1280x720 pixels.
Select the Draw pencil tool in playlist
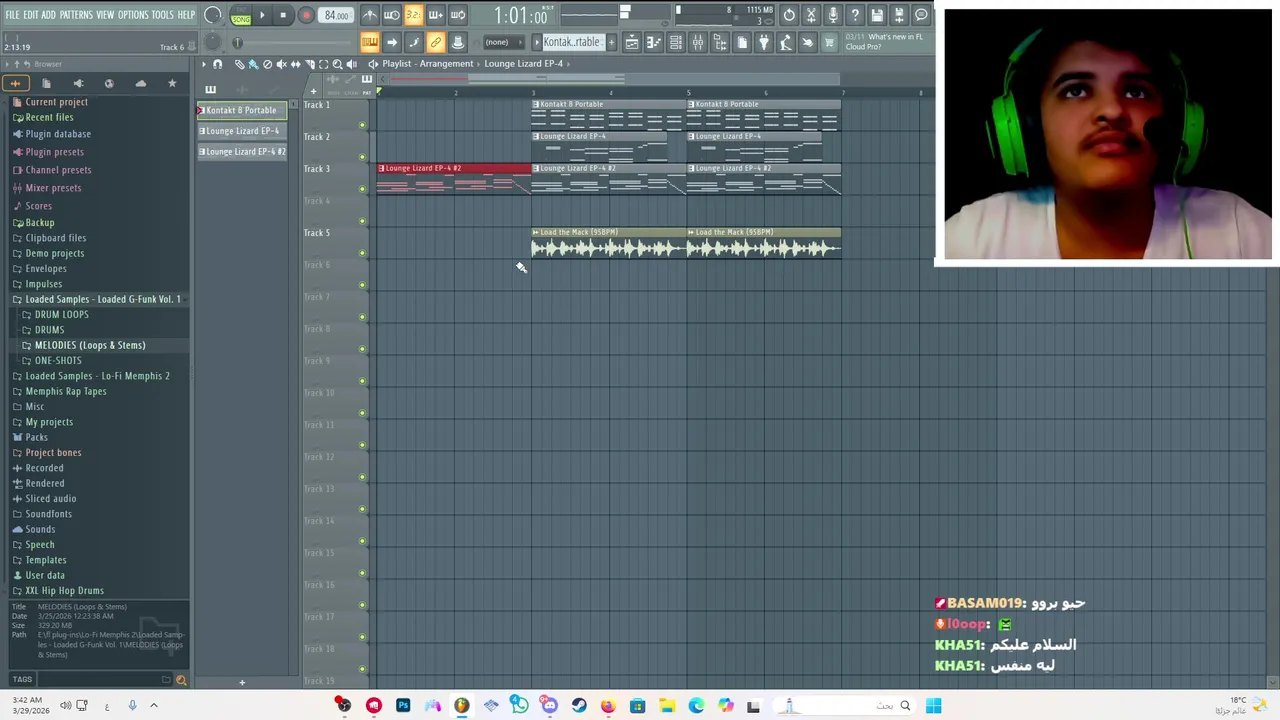pos(239,64)
